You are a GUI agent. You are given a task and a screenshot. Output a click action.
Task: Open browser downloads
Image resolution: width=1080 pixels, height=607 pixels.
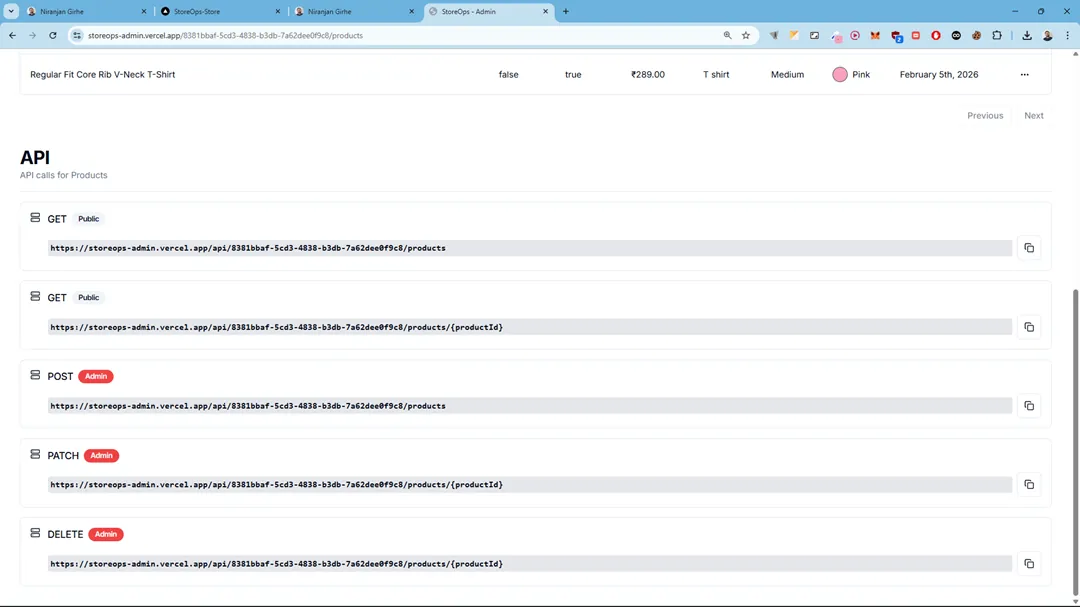pyautogui.click(x=1027, y=35)
